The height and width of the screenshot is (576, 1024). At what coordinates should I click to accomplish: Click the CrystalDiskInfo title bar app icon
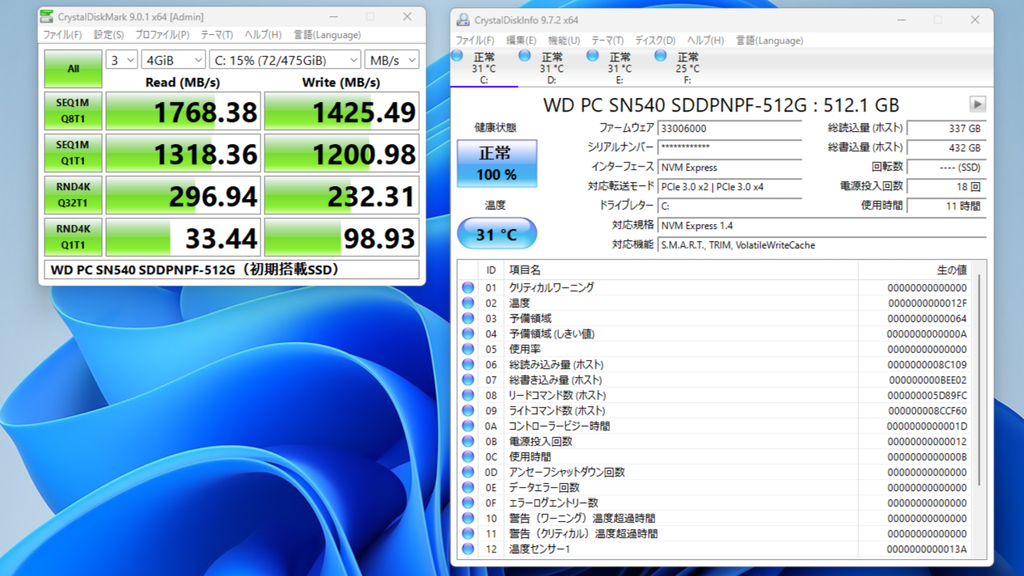(462, 20)
